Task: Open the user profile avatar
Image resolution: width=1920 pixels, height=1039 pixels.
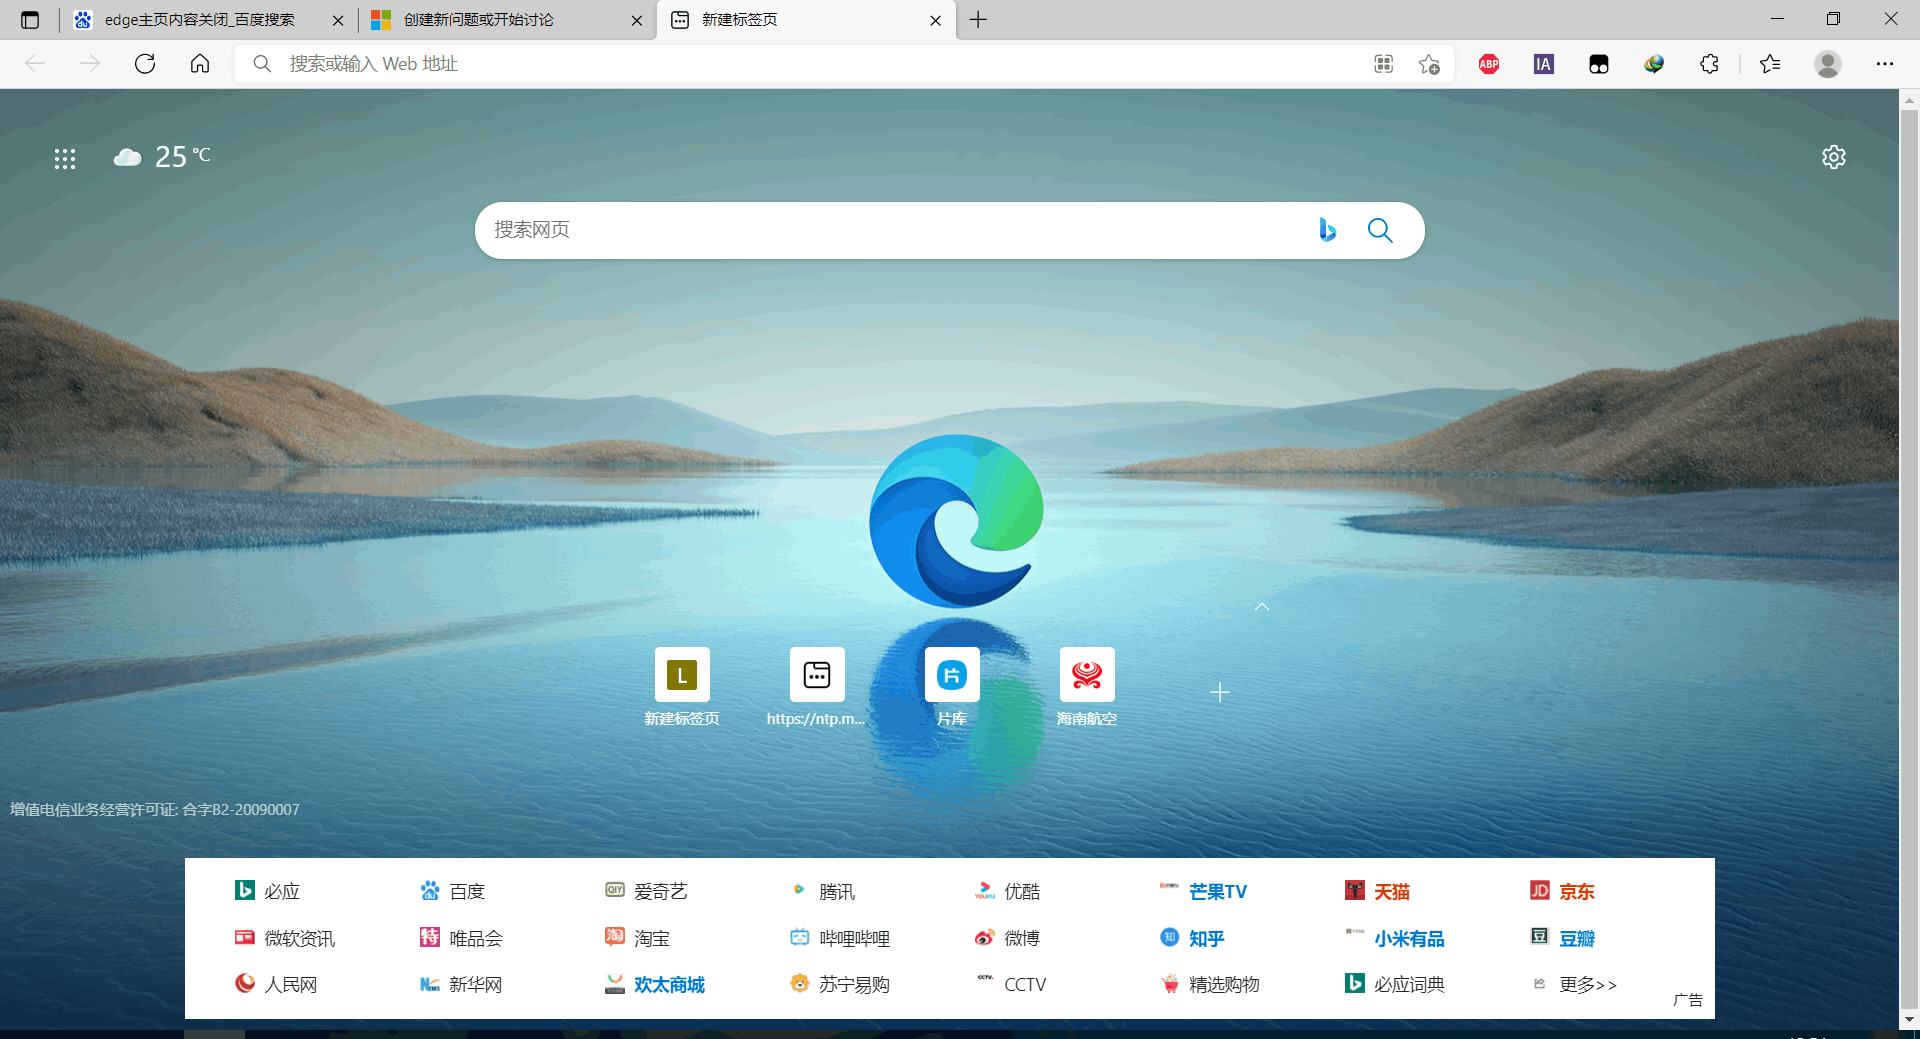Action: point(1828,64)
